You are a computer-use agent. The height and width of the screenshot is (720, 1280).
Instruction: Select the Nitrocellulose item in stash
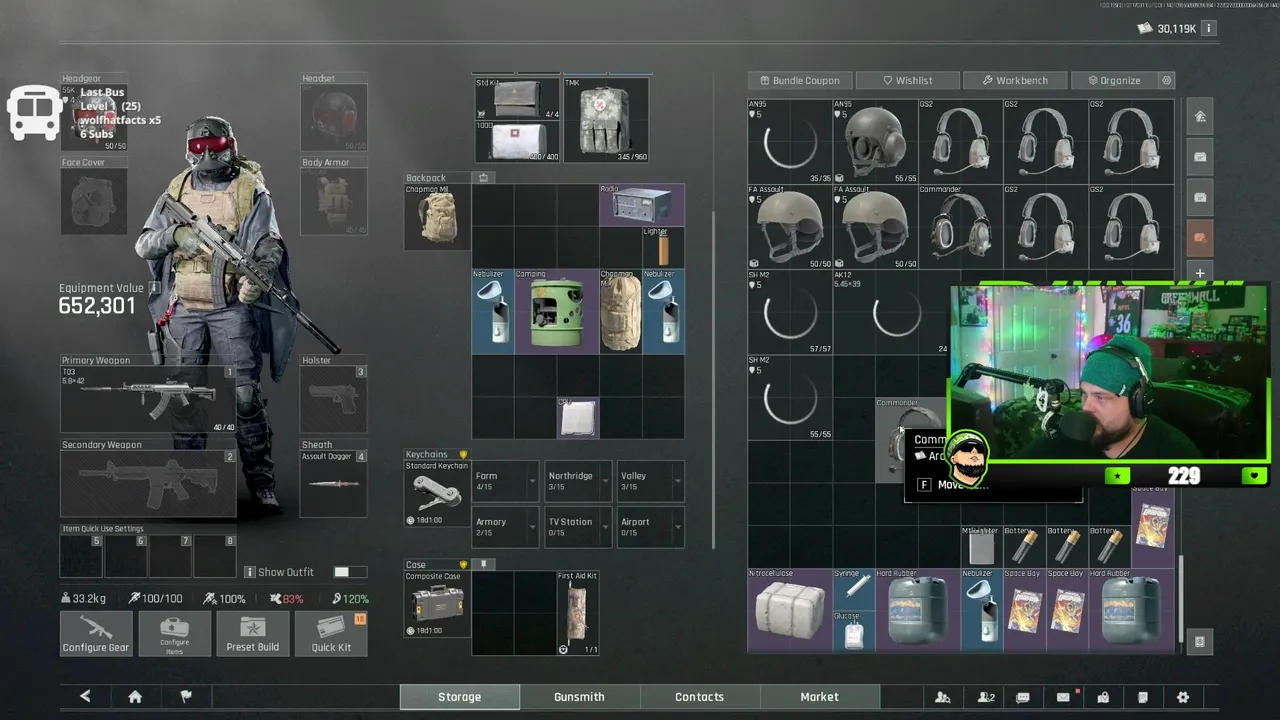click(790, 610)
